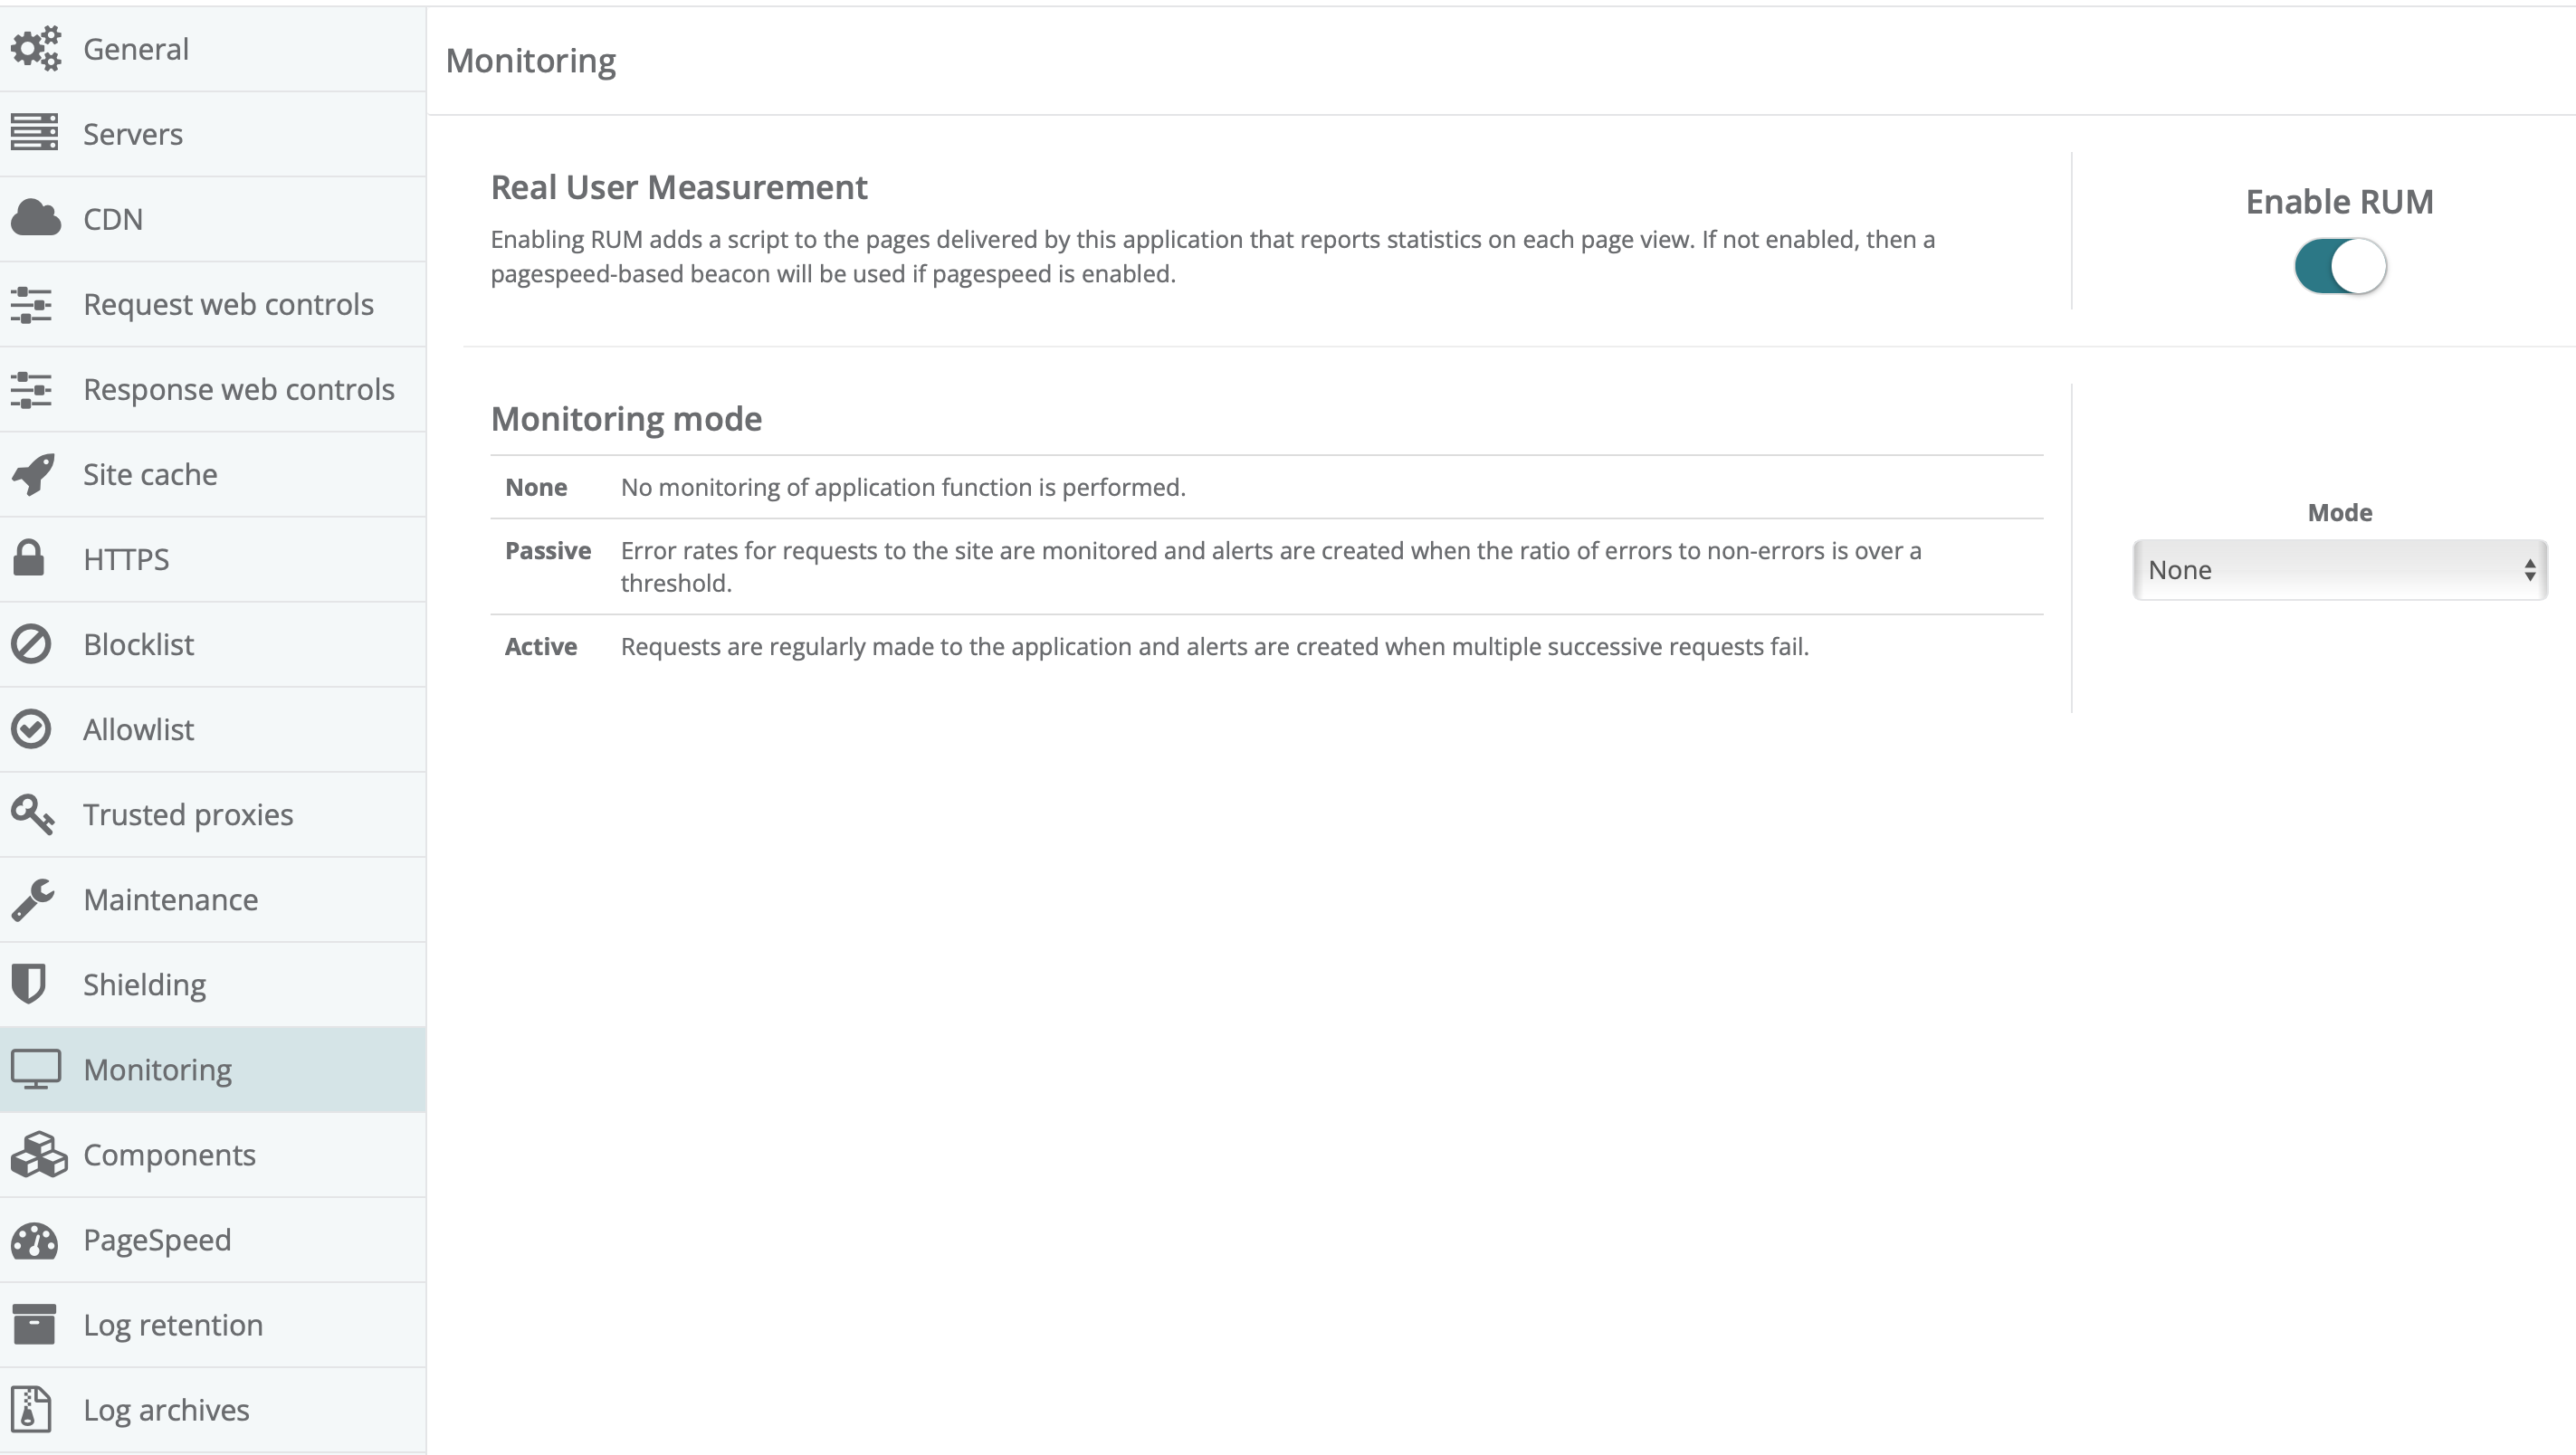Click the General gears icon
Screen dimensions: 2576x1455
(36, 49)
